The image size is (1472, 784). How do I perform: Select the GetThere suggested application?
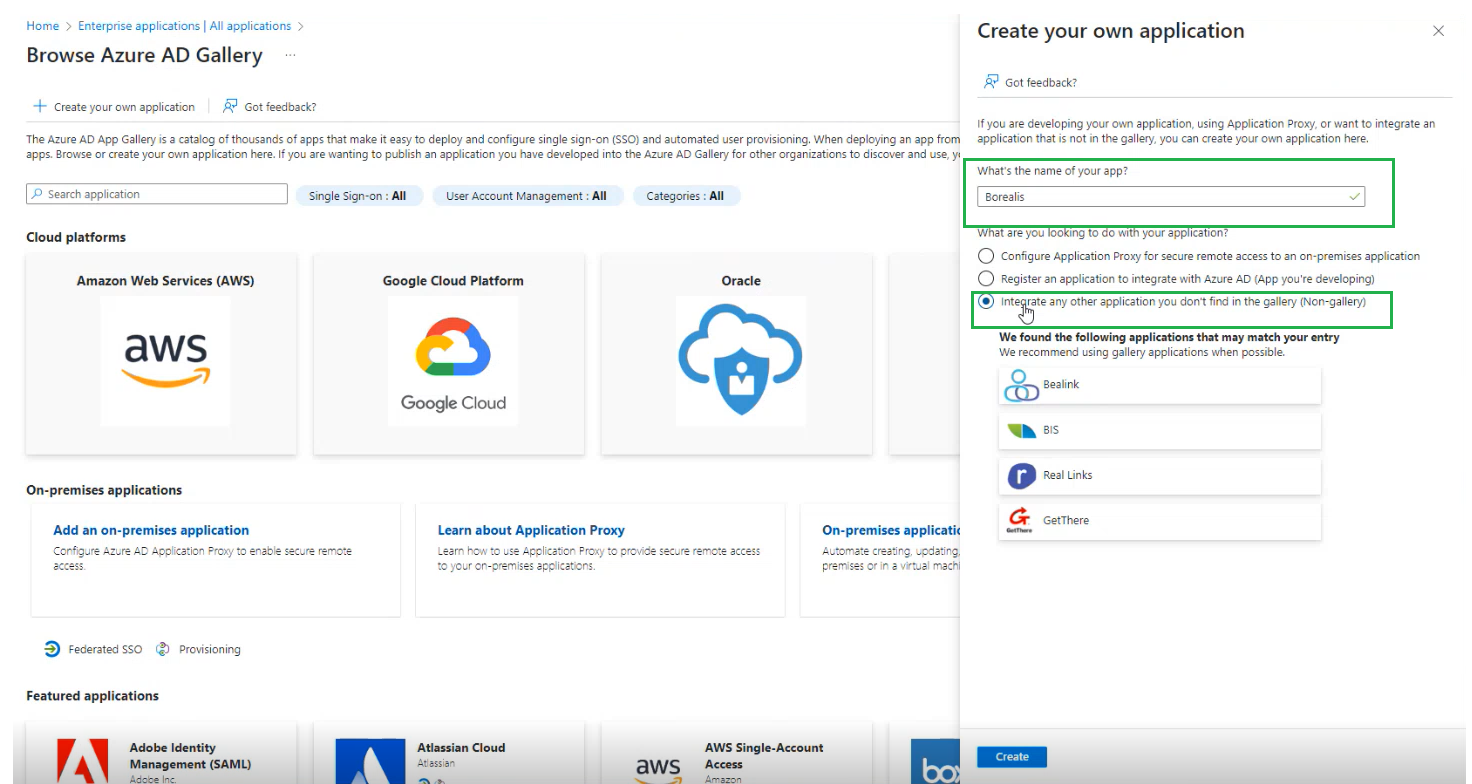pos(1160,521)
